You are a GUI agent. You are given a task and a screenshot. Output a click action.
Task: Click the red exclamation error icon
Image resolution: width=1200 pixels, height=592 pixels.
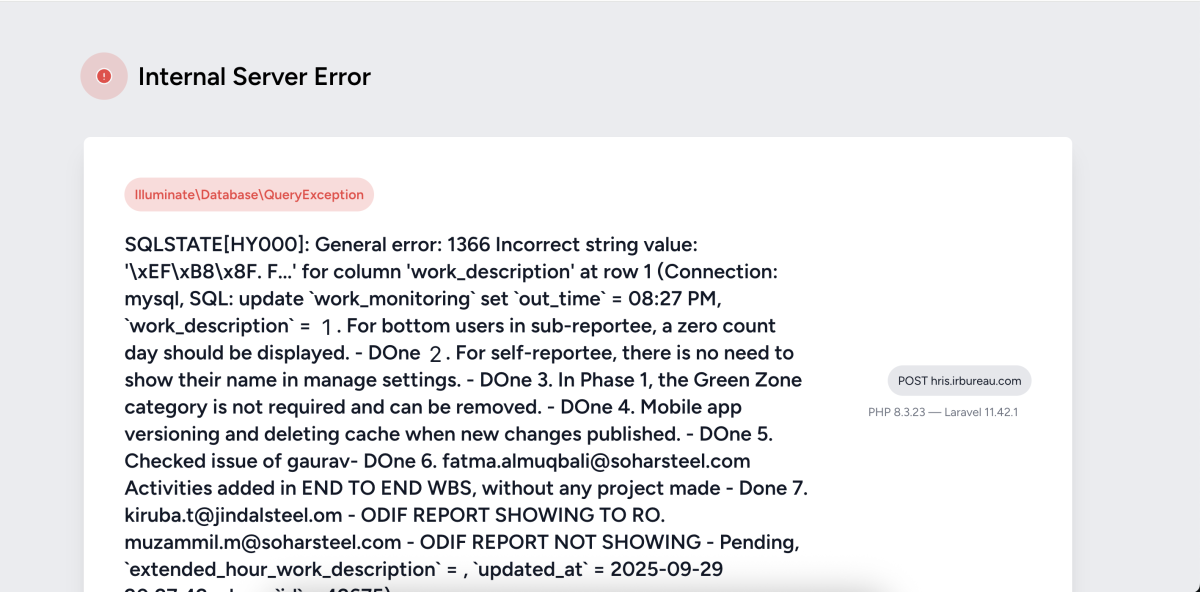coord(104,76)
